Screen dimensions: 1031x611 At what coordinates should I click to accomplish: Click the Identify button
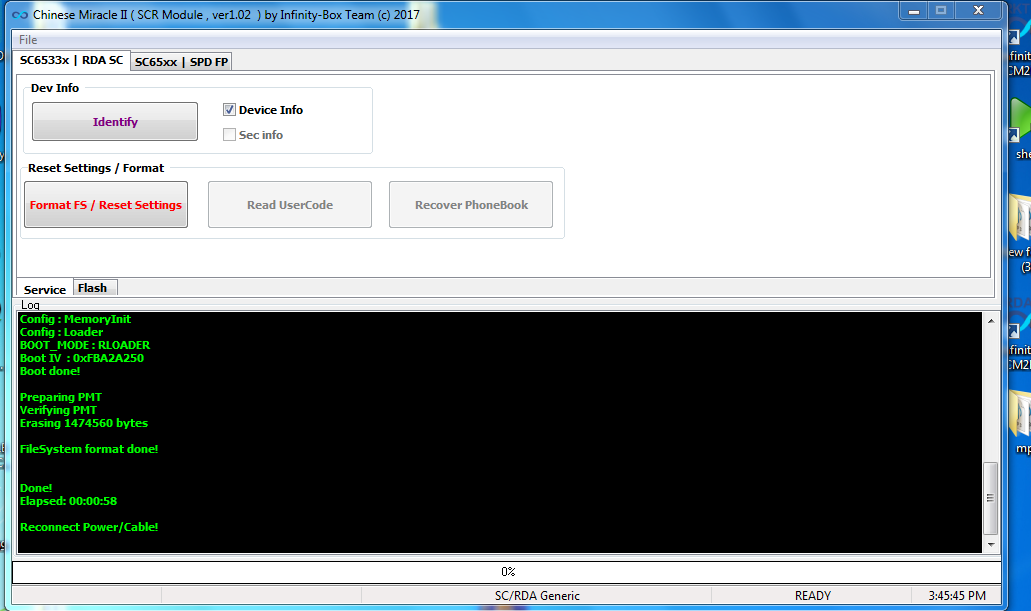click(115, 122)
